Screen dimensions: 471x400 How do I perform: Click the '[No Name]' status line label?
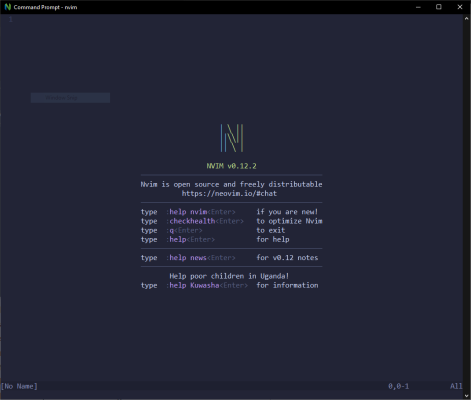(x=19, y=386)
